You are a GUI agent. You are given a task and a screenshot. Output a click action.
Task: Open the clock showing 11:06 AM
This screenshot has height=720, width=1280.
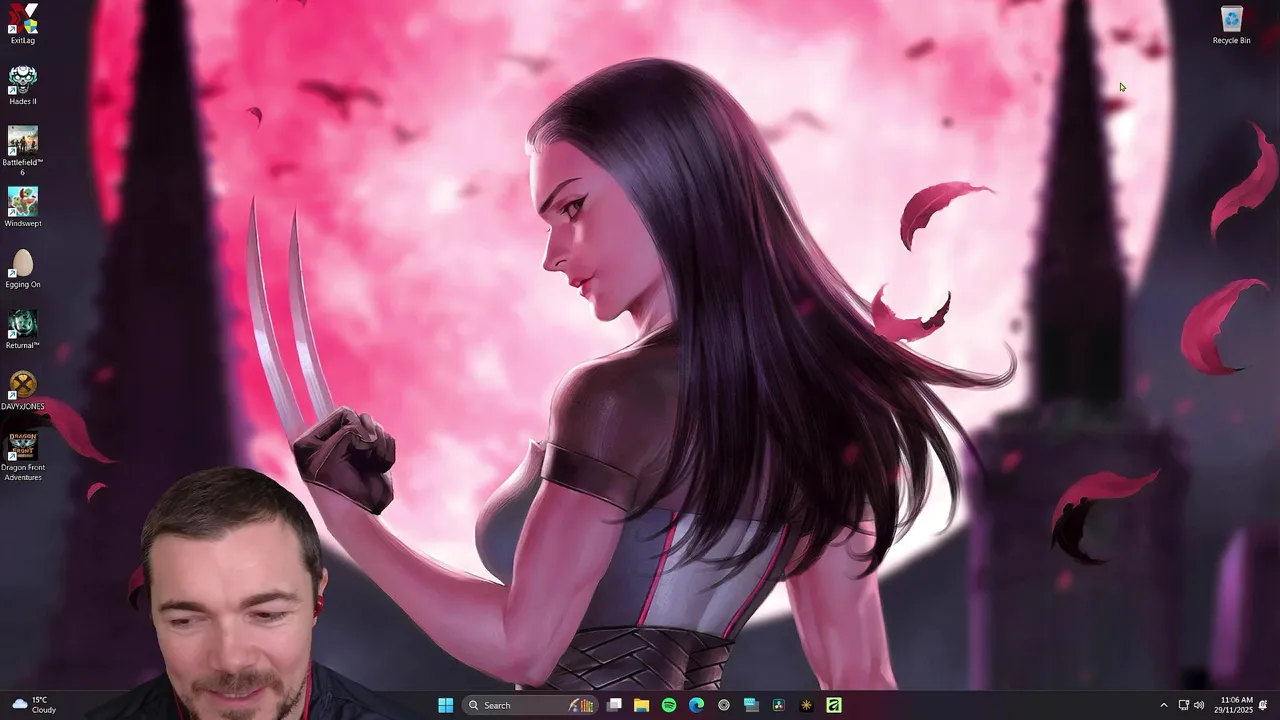pos(1233,705)
